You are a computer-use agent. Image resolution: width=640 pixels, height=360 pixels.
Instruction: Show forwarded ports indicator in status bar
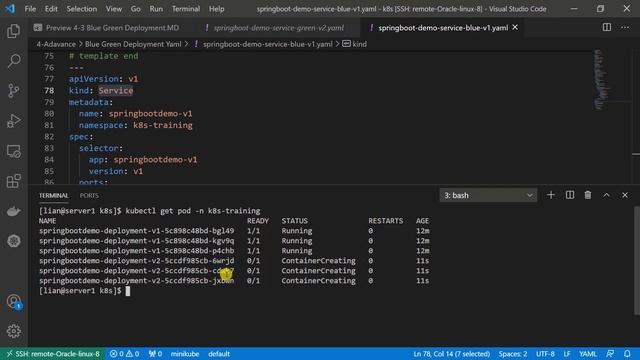point(155,353)
